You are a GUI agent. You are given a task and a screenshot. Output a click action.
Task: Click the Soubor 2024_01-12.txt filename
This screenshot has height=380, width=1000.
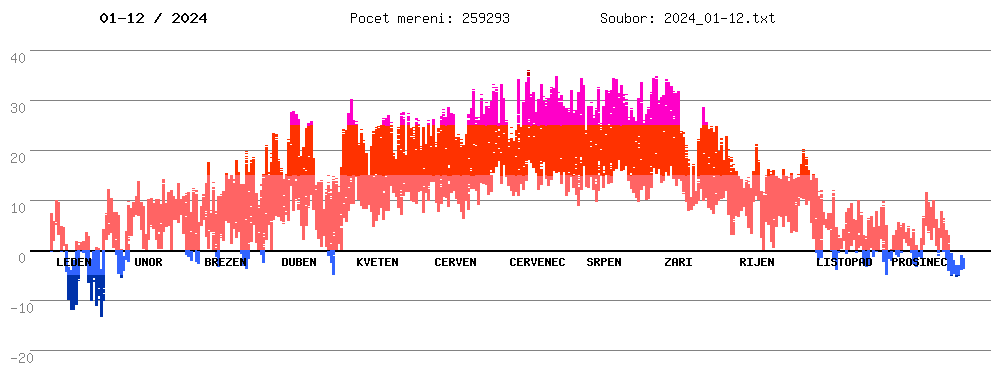pos(688,18)
